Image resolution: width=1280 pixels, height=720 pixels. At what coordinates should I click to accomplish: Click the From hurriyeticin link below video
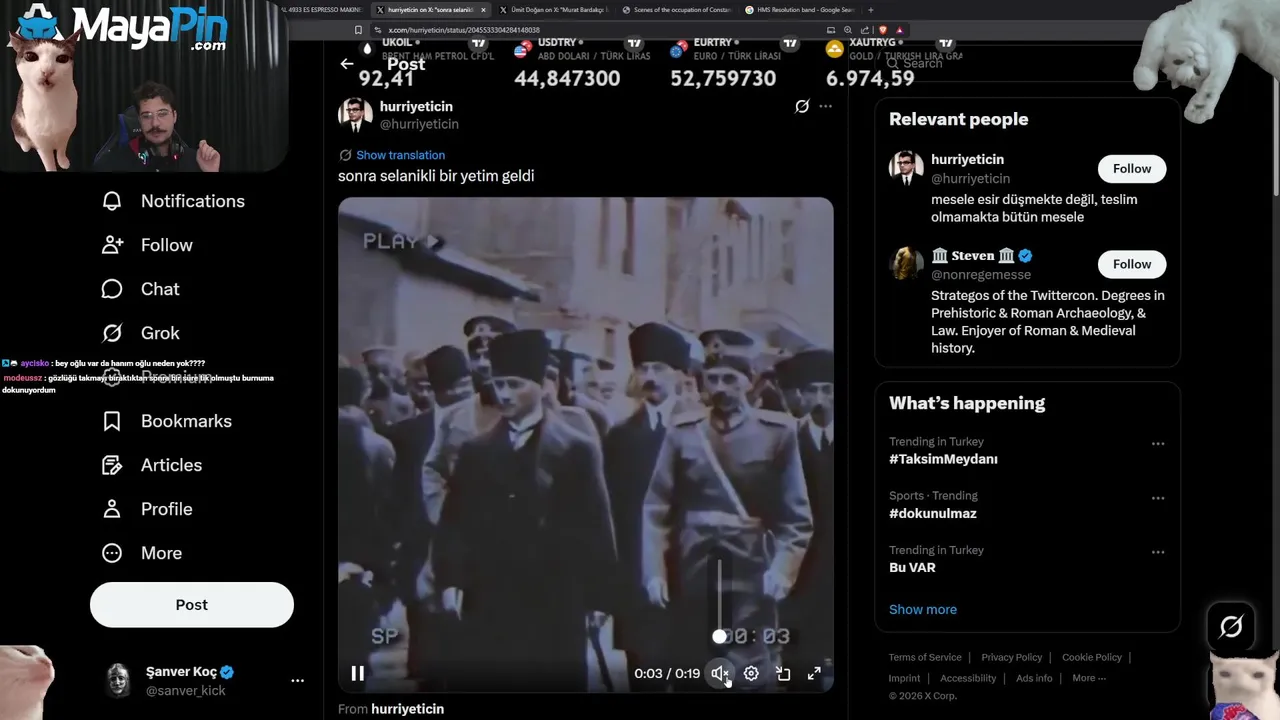click(x=407, y=709)
